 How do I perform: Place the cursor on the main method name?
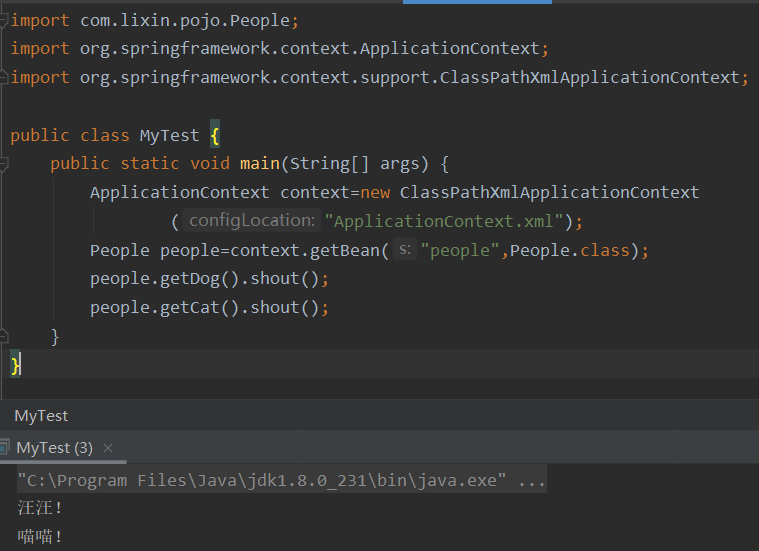(x=260, y=164)
